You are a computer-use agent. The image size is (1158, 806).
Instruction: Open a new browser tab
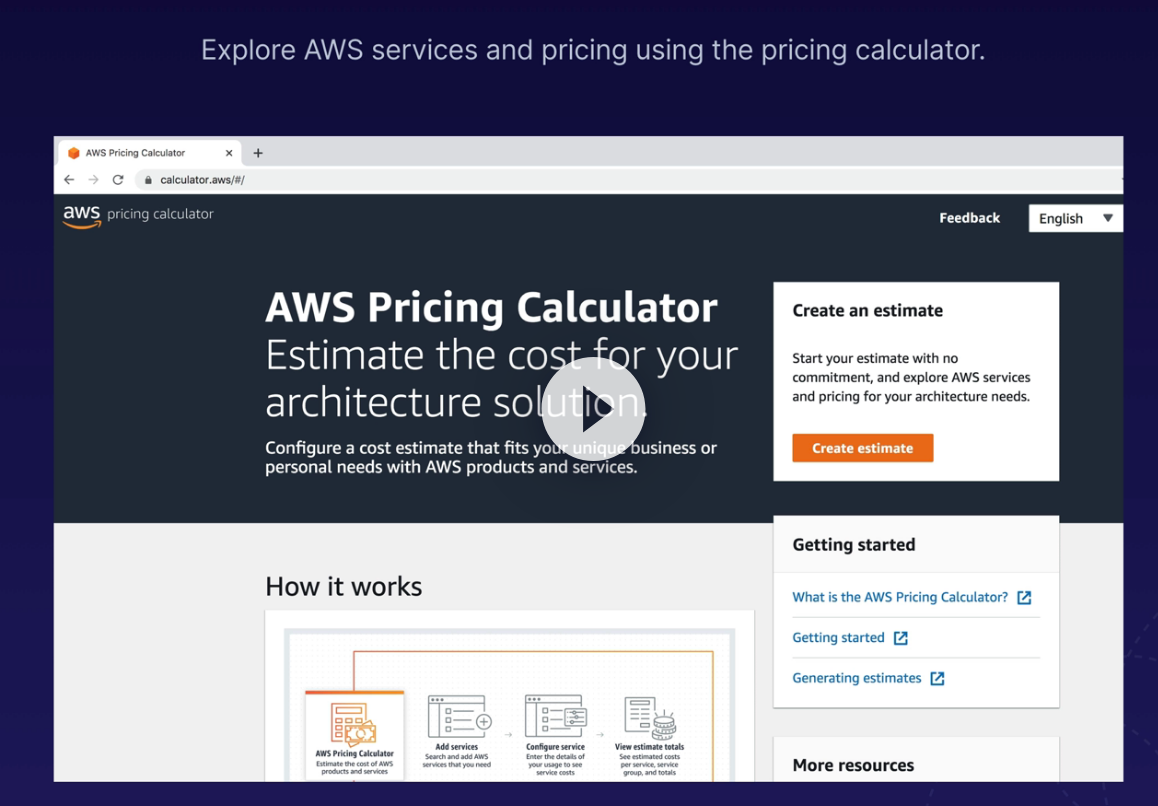click(x=258, y=153)
